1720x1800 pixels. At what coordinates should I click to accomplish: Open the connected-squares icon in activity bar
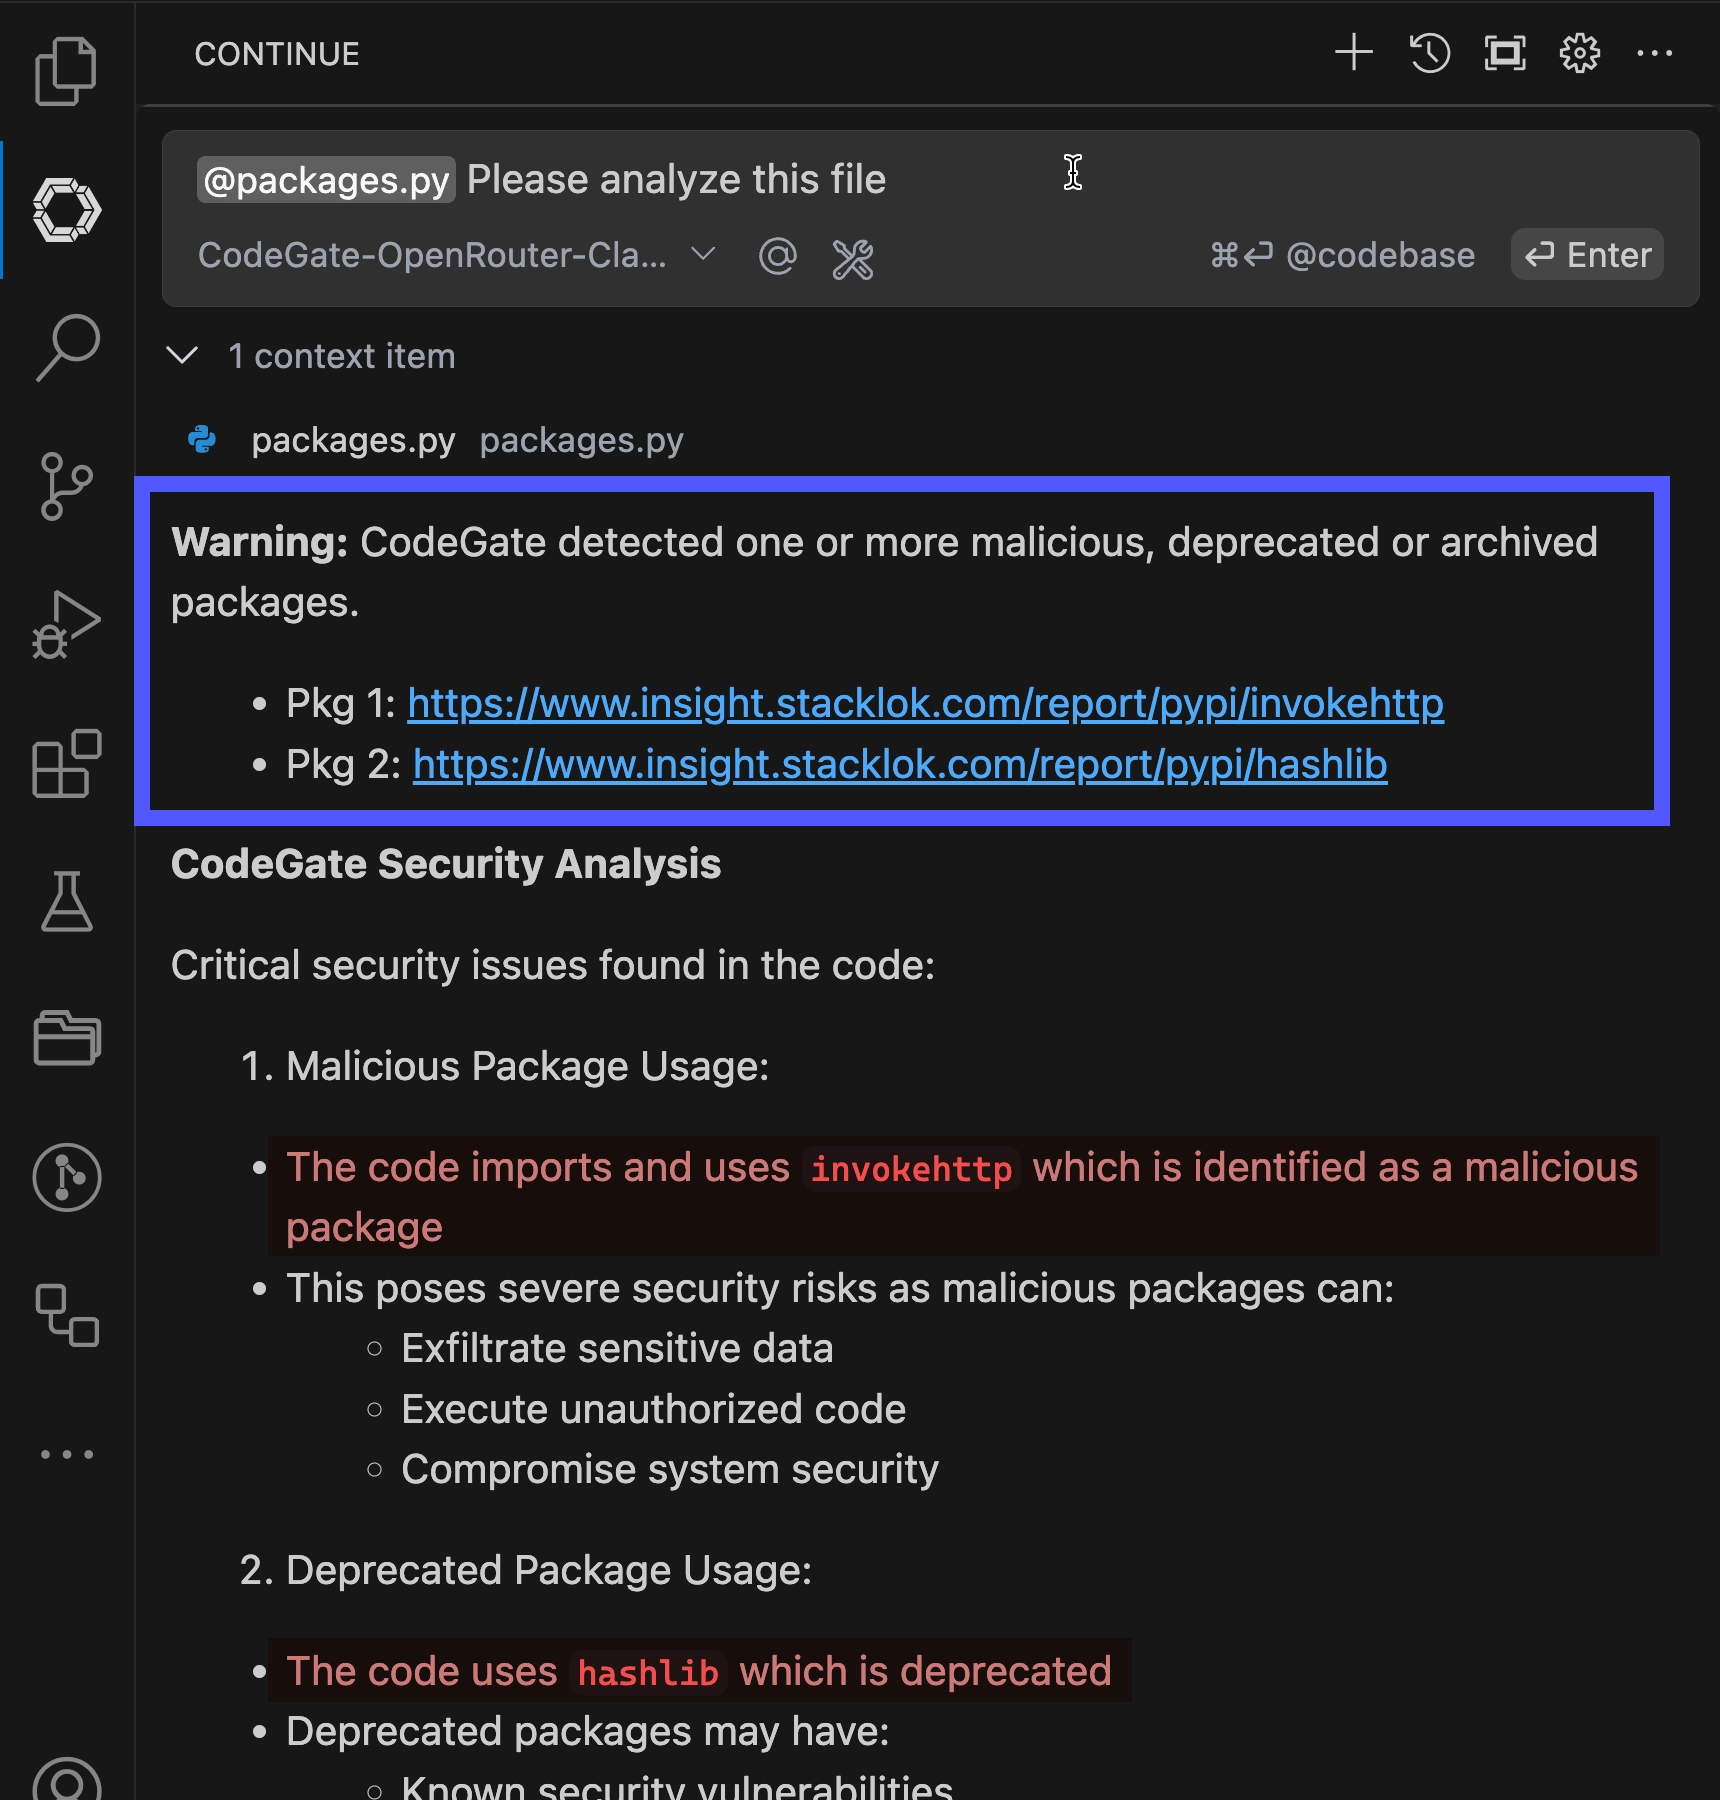pyautogui.click(x=66, y=1315)
